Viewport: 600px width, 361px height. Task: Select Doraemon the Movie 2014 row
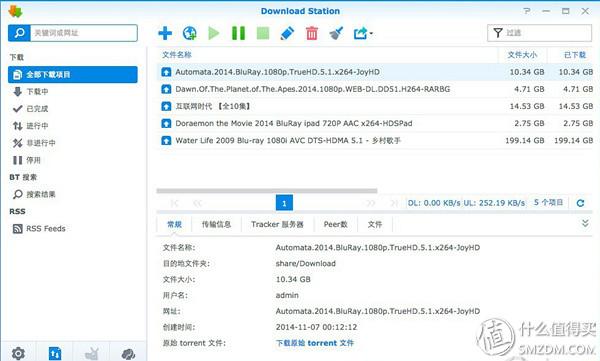(375, 123)
